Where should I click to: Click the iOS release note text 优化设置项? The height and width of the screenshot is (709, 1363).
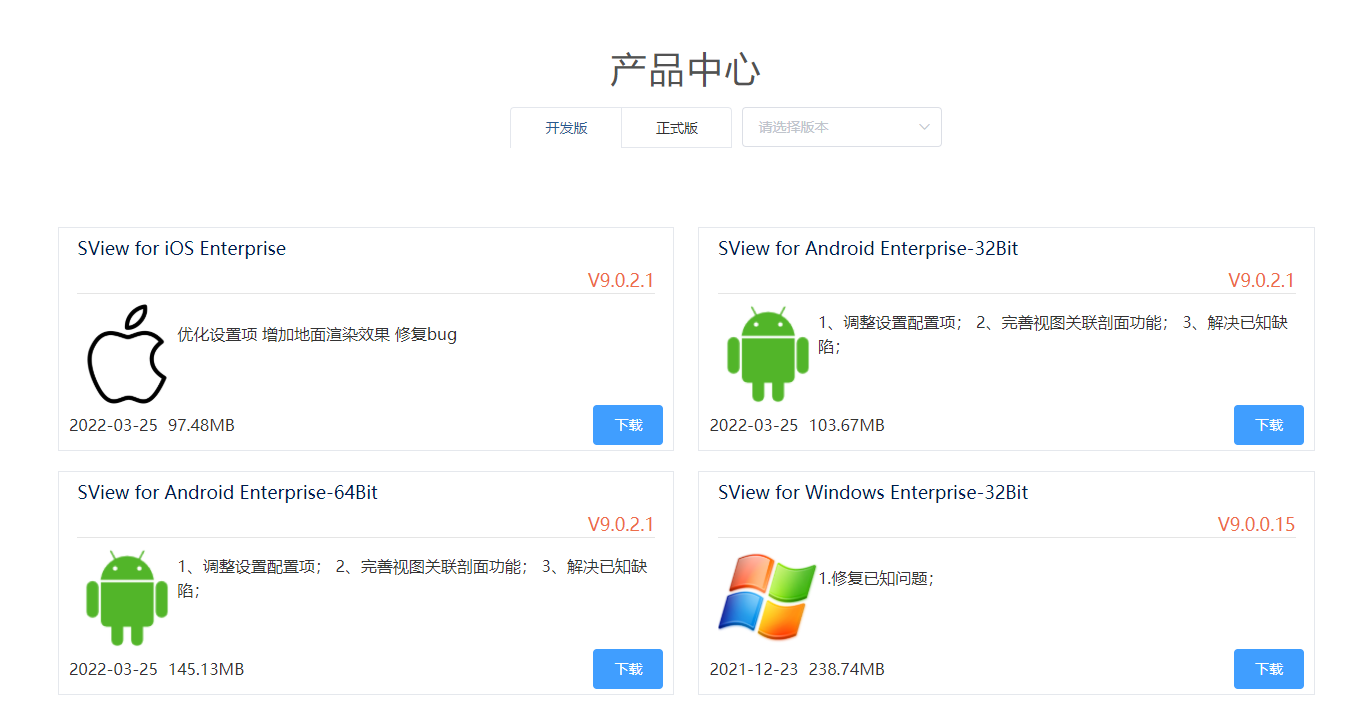click(x=217, y=334)
